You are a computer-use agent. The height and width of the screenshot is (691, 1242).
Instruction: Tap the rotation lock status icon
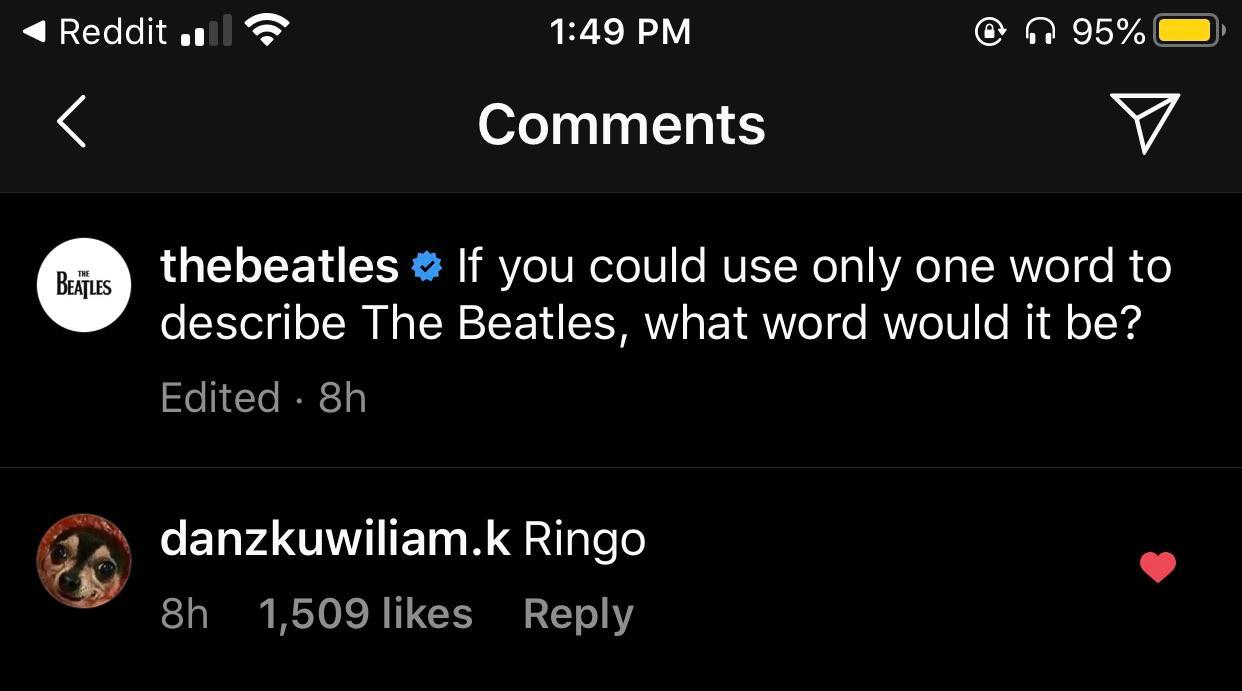point(989,32)
